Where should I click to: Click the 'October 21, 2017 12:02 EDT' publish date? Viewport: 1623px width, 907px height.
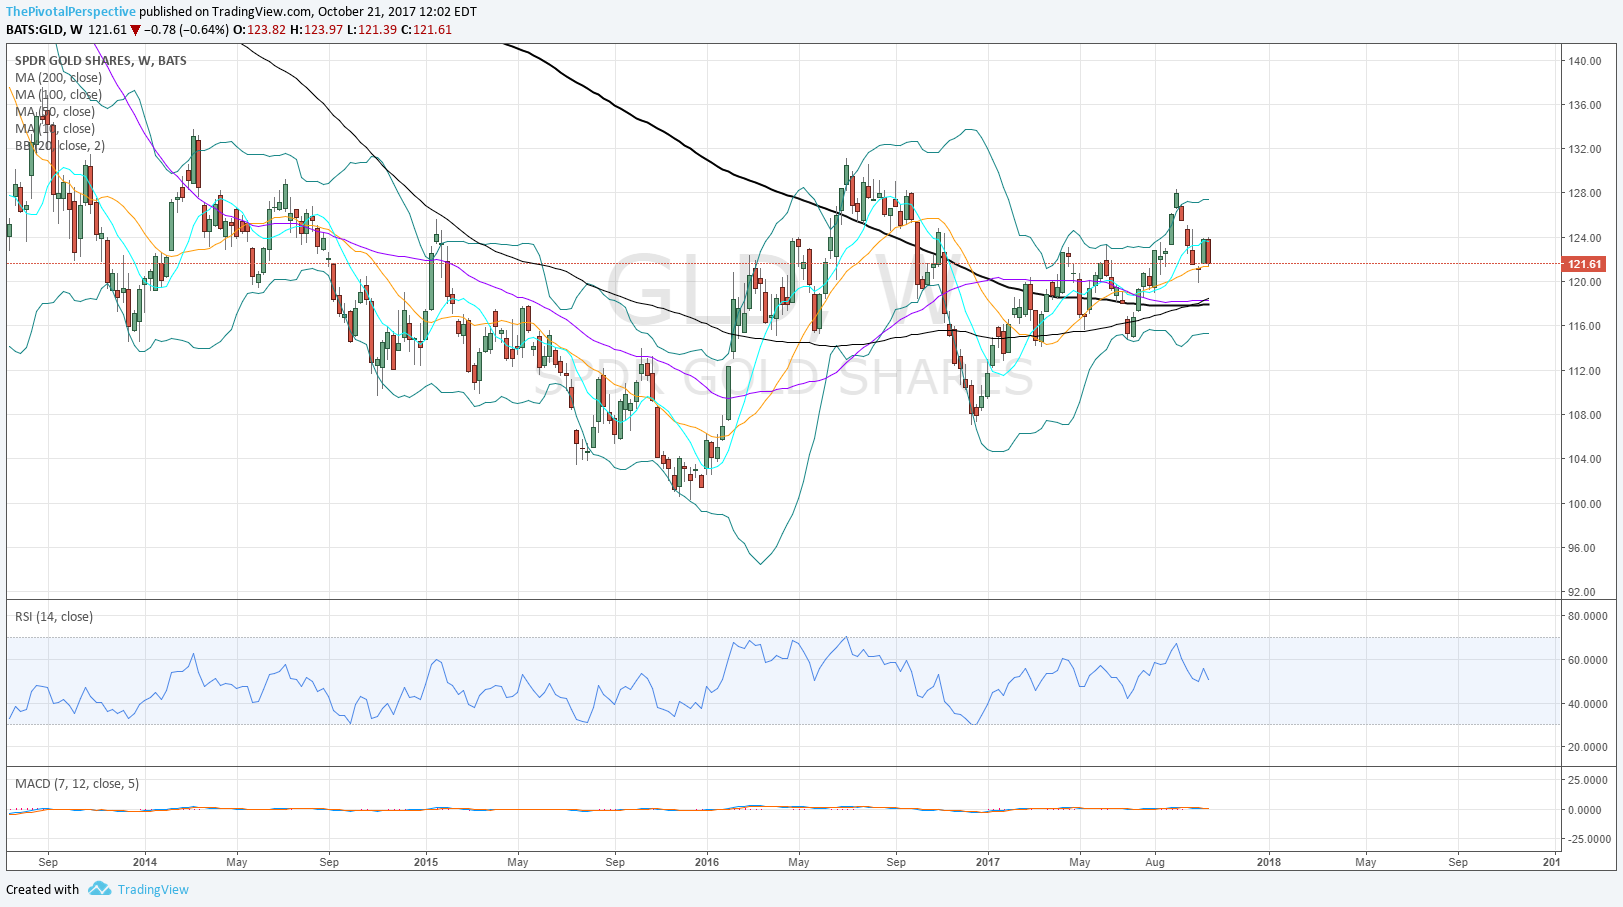click(397, 12)
